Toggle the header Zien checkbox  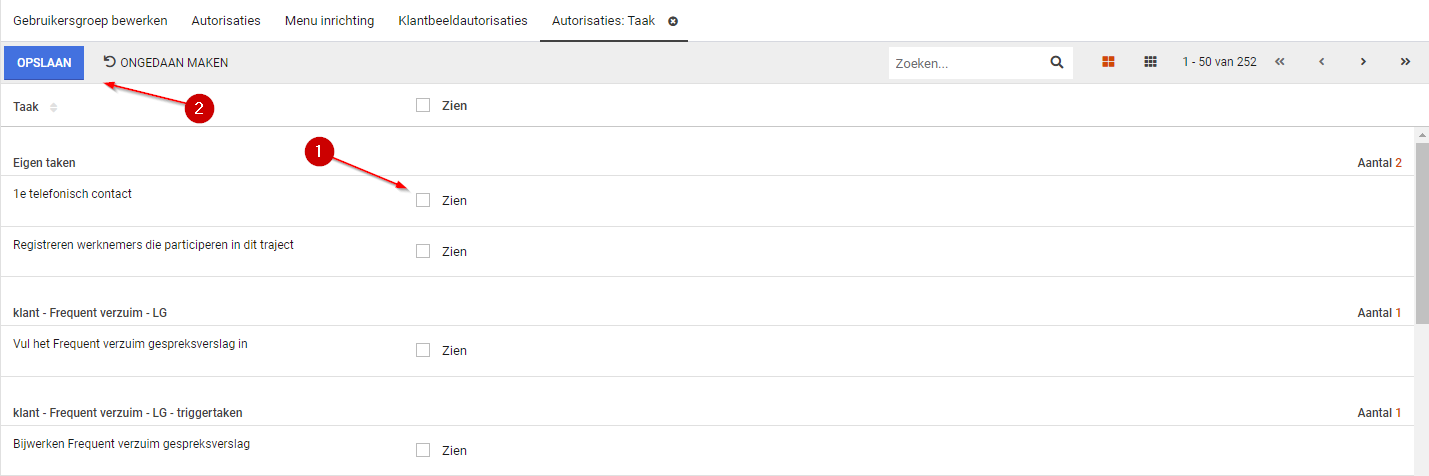coord(423,105)
